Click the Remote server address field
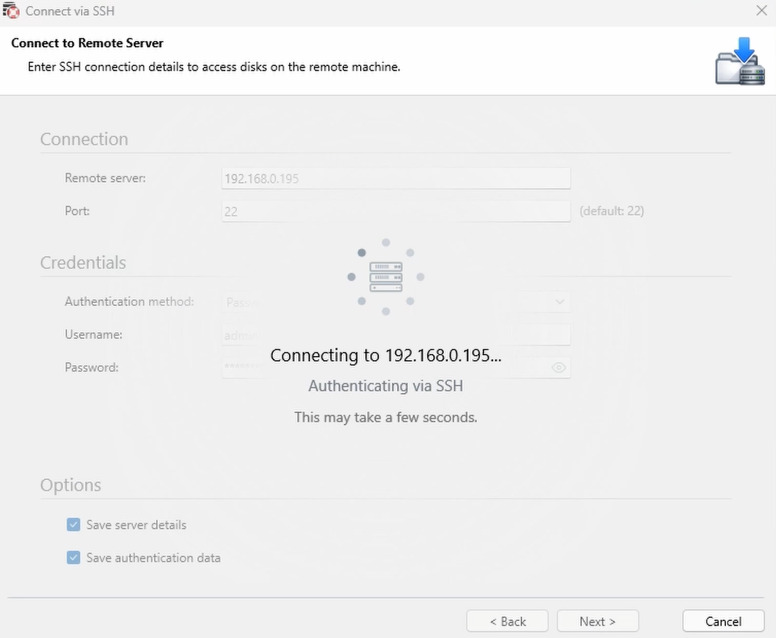Image resolution: width=776 pixels, height=638 pixels. point(396,178)
